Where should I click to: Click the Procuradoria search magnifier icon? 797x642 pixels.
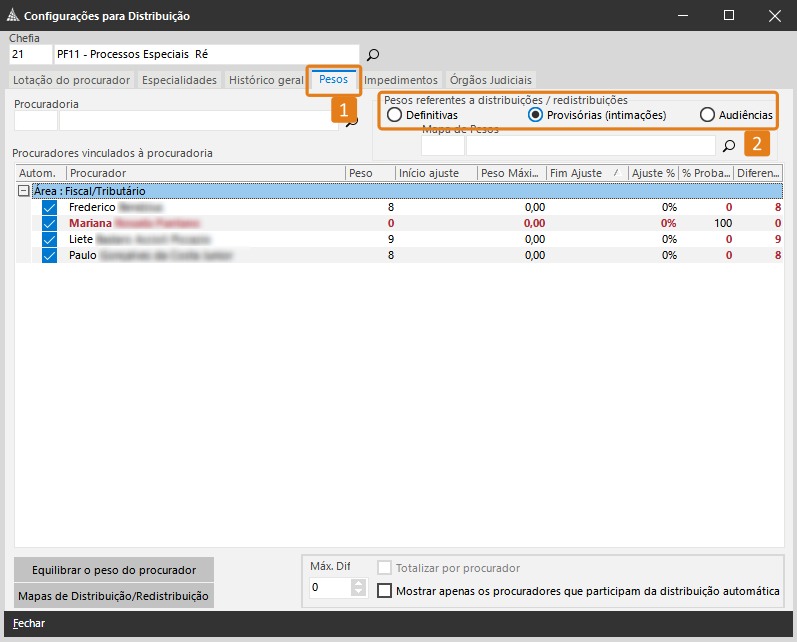pos(351,121)
